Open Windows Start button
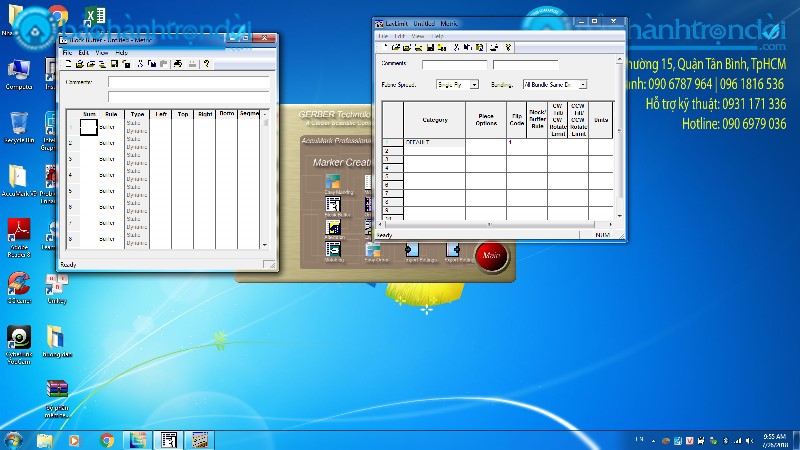 click(x=14, y=440)
